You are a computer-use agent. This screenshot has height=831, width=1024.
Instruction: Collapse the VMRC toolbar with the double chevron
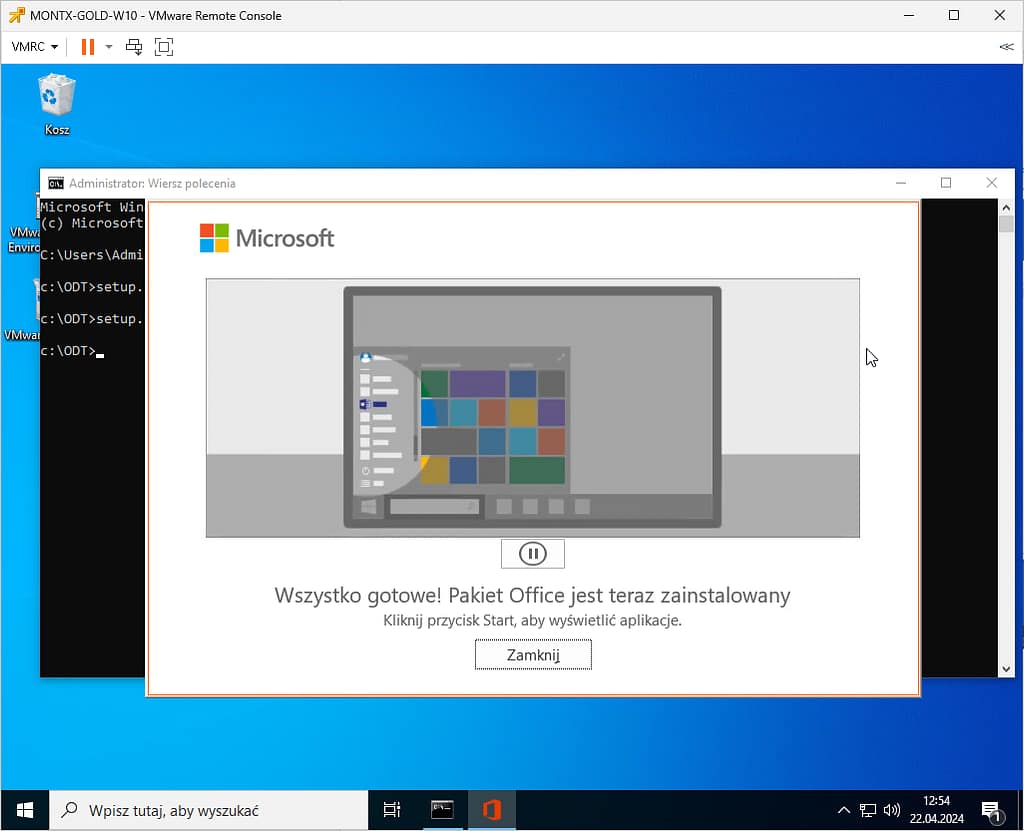(1005, 47)
